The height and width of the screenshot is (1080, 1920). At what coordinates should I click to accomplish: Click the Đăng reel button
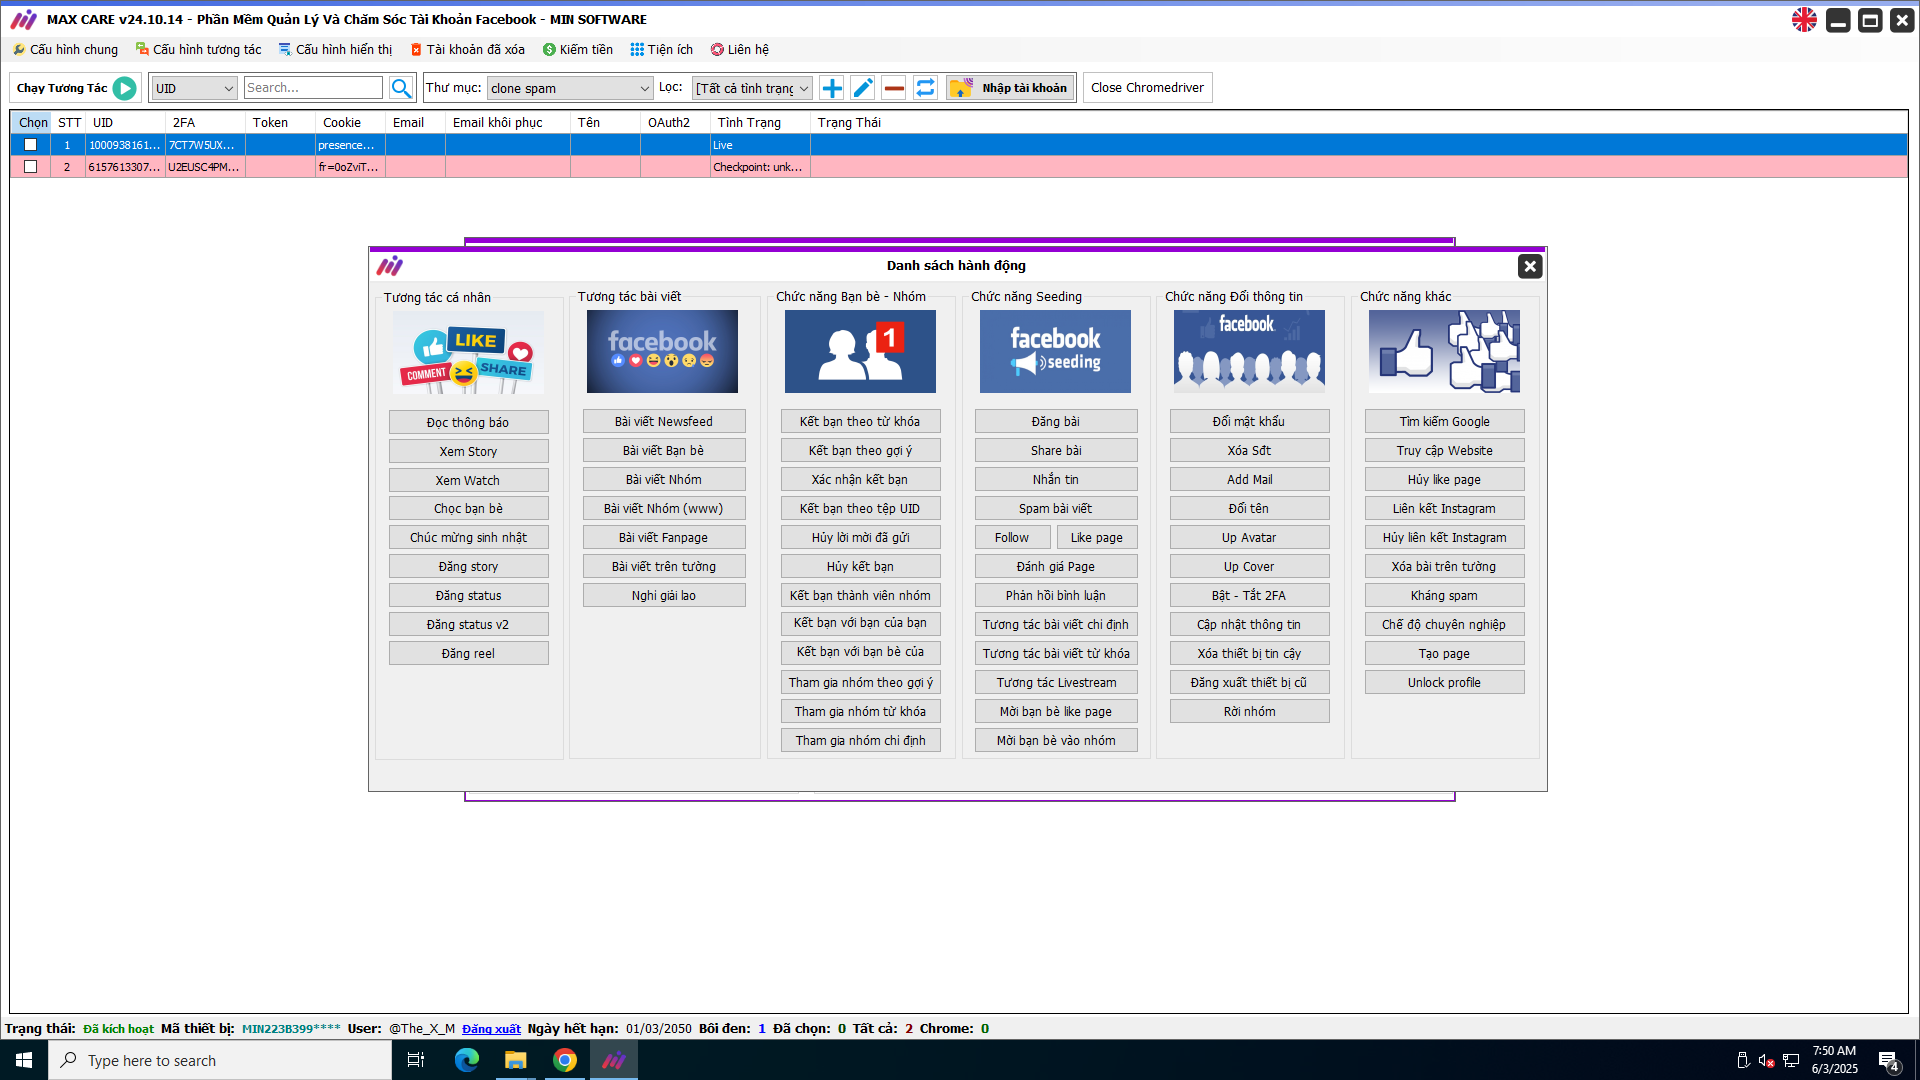(x=468, y=653)
